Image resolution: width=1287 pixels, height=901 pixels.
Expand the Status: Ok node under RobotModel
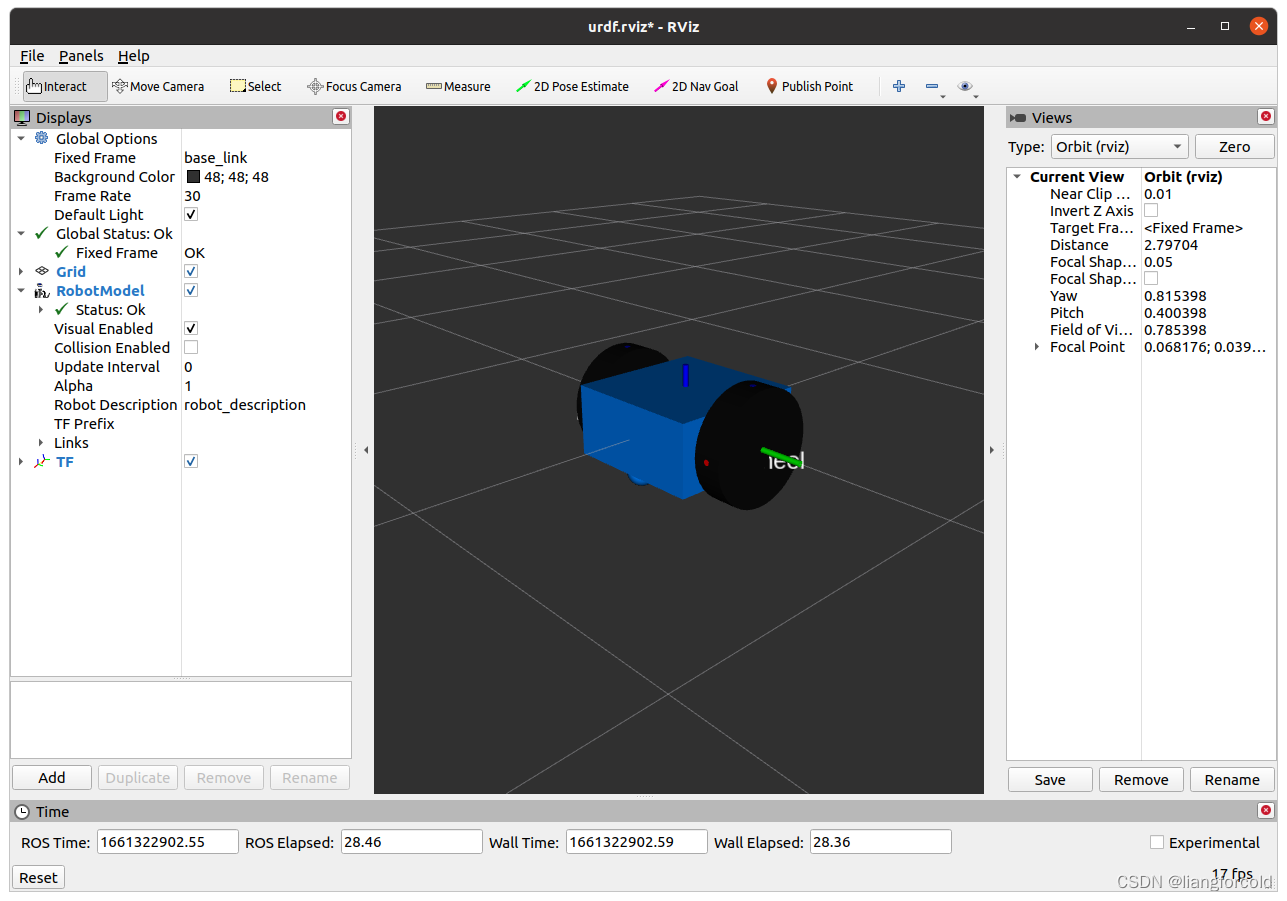pyautogui.click(x=41, y=309)
